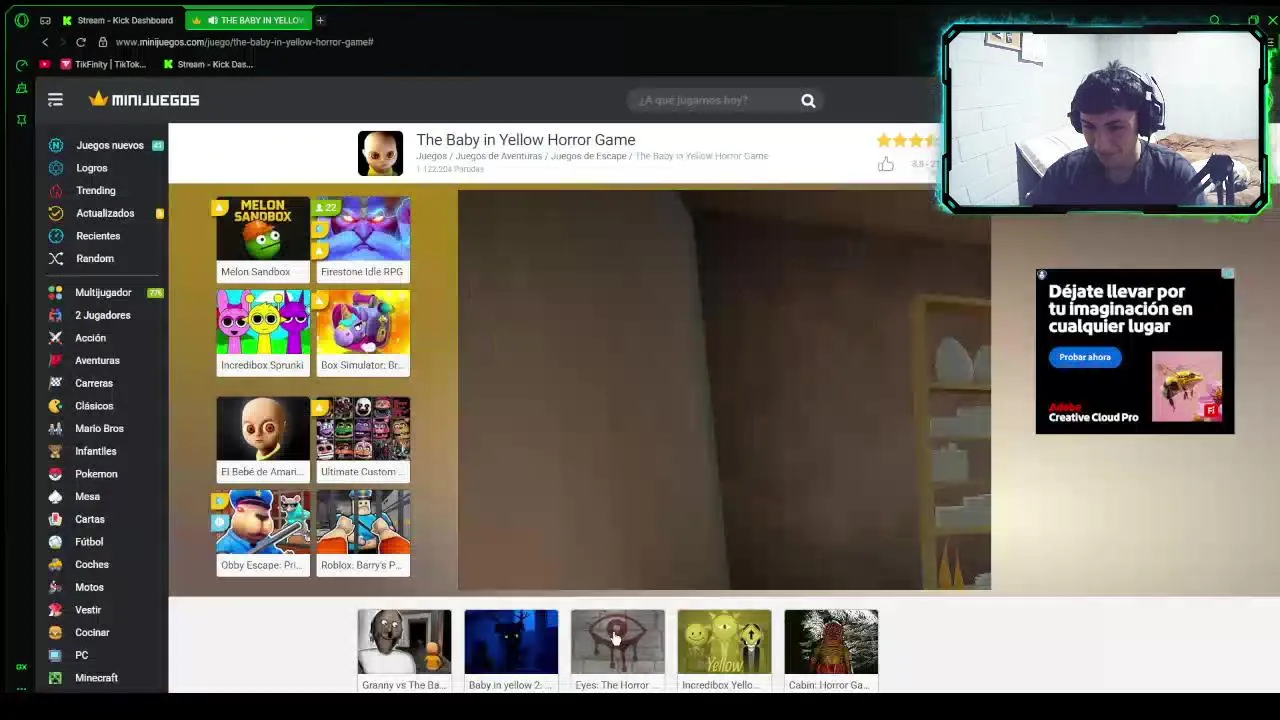The height and width of the screenshot is (720, 1280).
Task: Open the Pokemon category
Action: (x=95, y=474)
